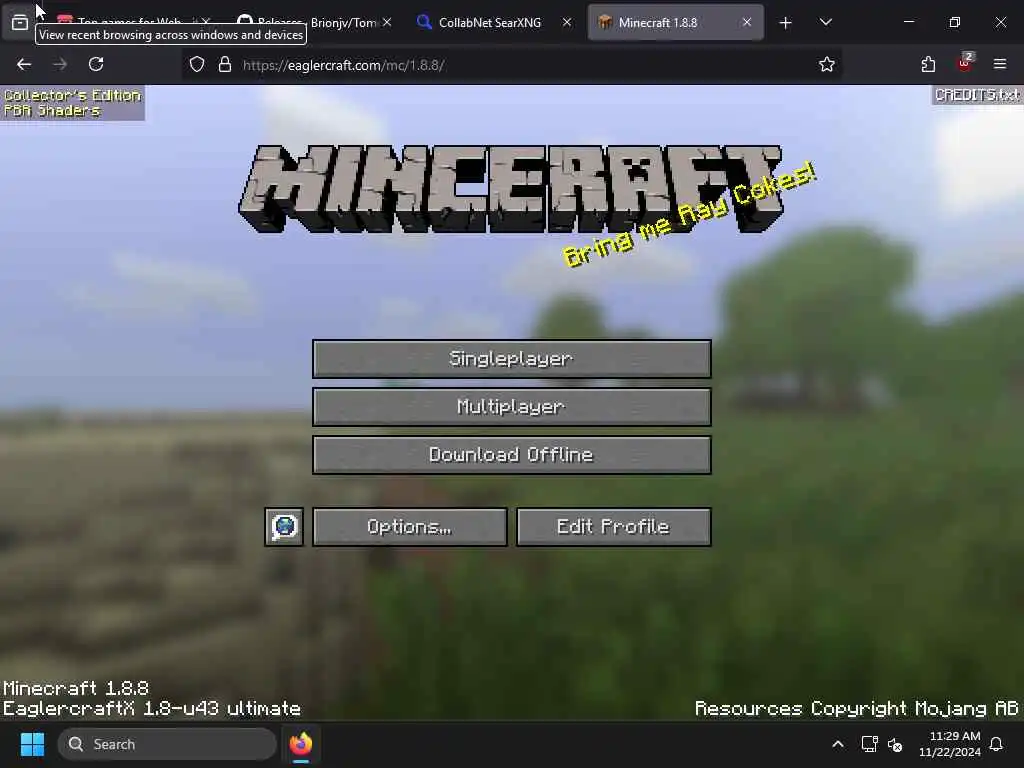
Task: Open the notifications bell icon
Action: 997,744
